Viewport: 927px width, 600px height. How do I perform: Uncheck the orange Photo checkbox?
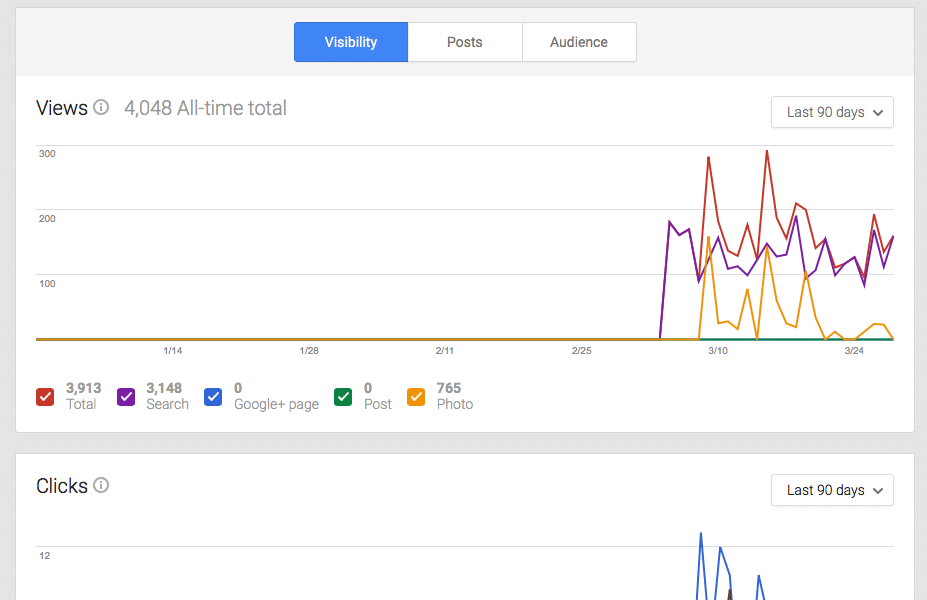point(416,397)
